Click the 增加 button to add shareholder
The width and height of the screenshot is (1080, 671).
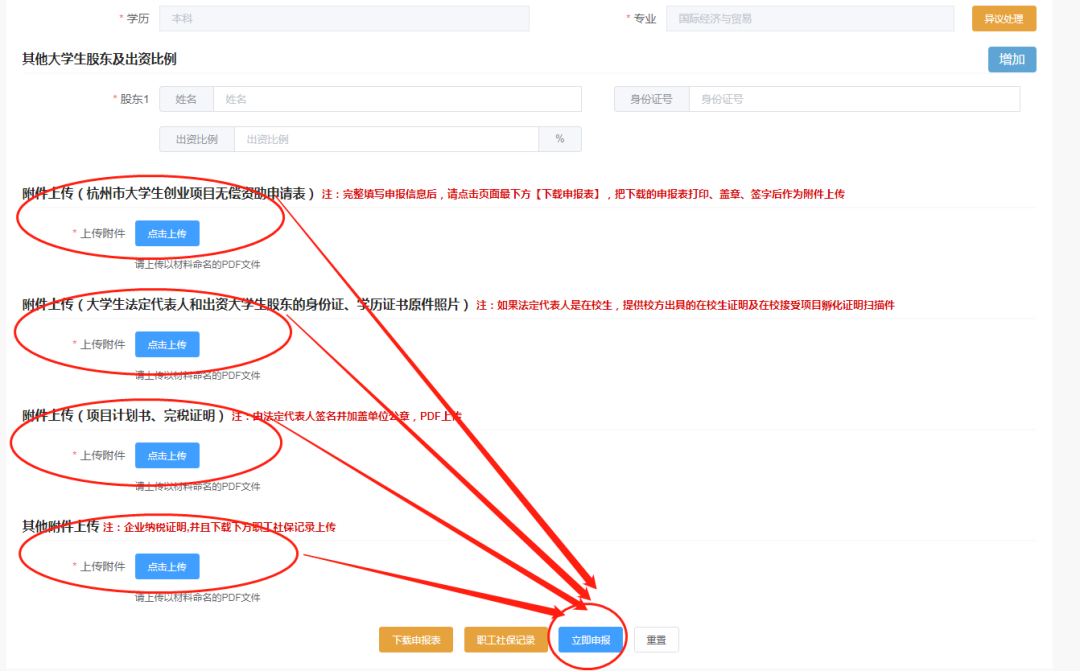[x=1012, y=59]
